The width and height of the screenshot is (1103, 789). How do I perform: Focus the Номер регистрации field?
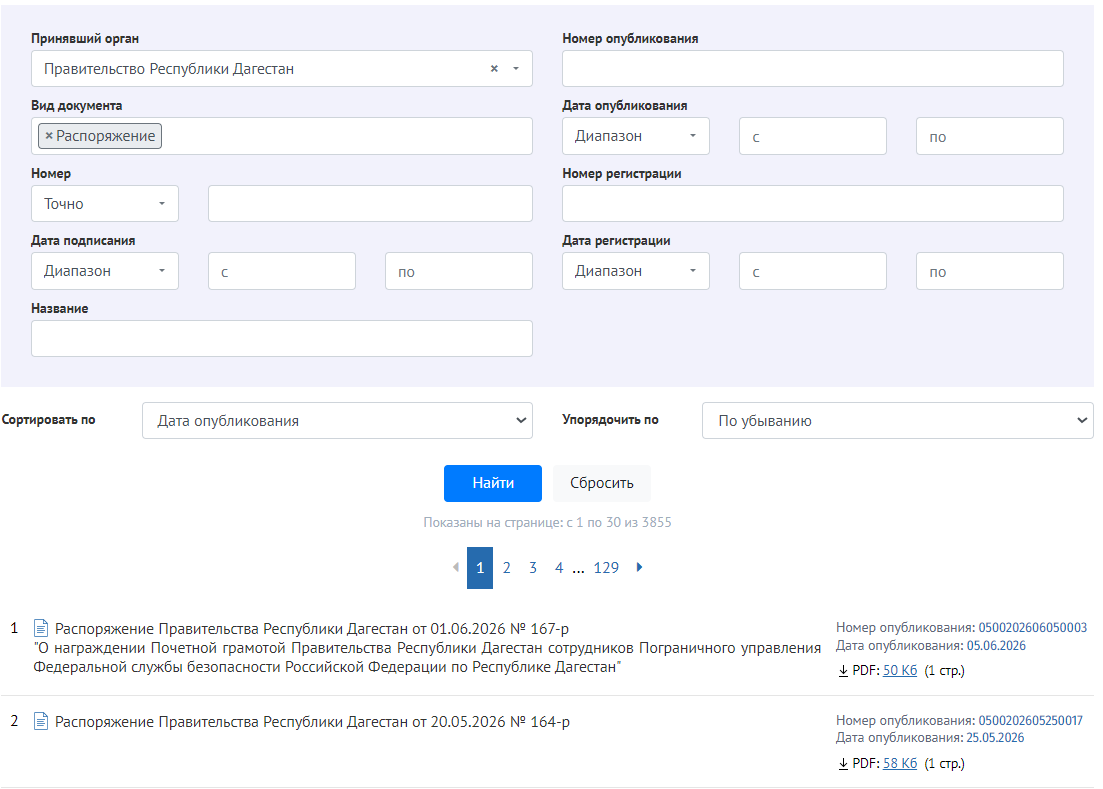(x=812, y=203)
